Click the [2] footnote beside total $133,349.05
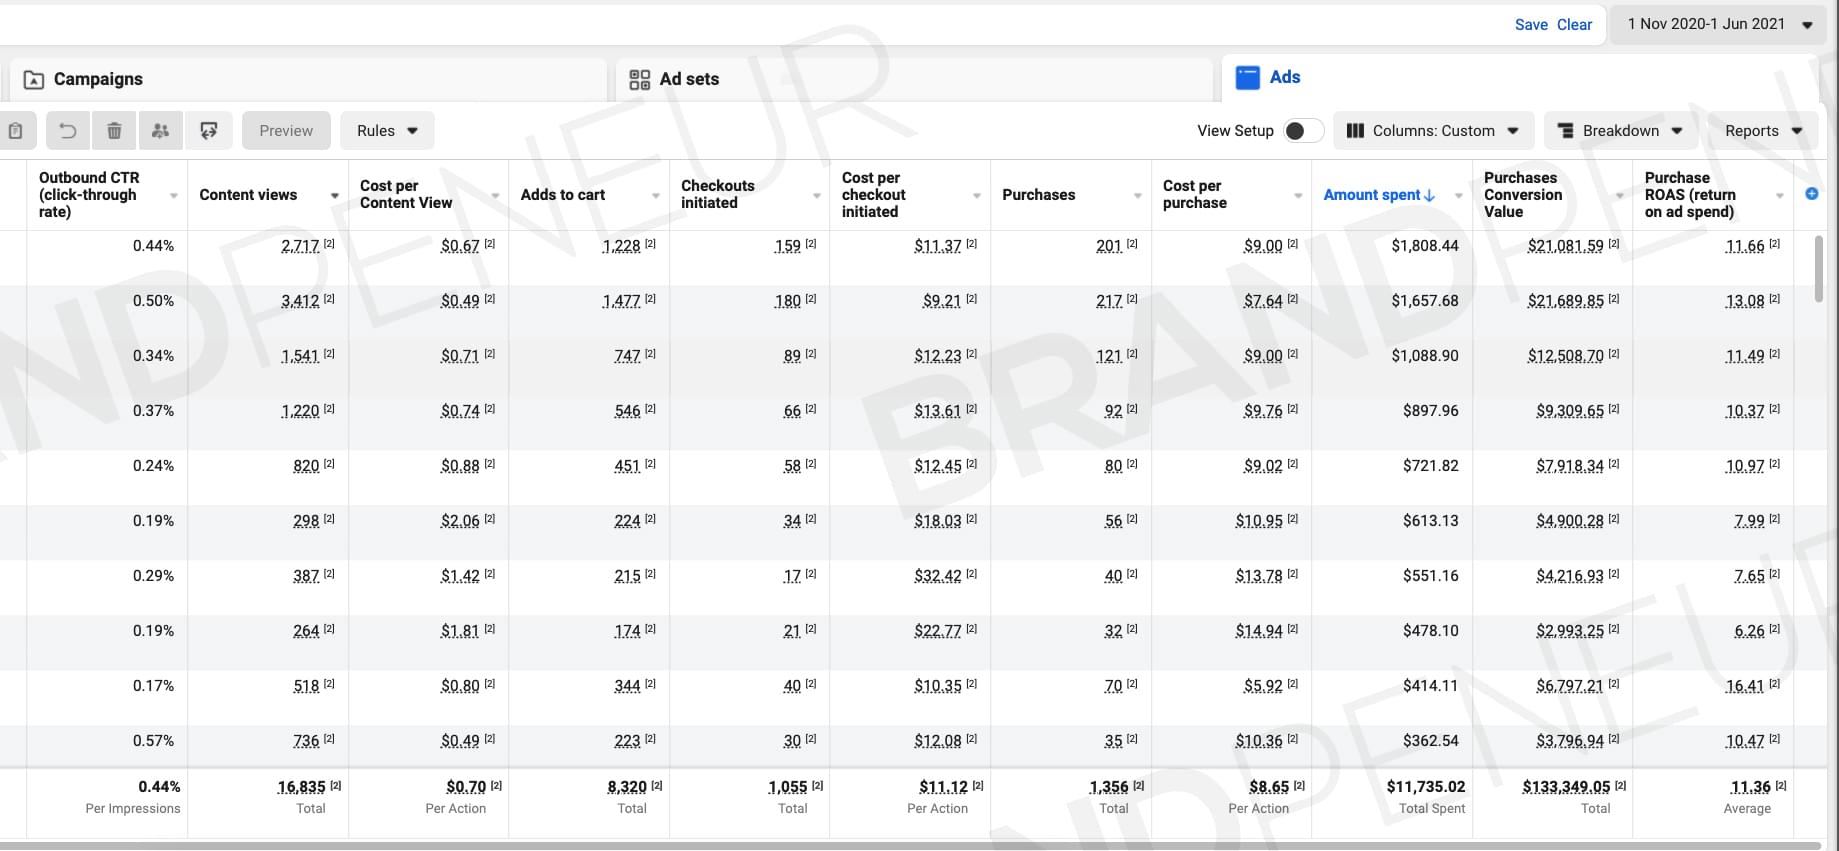Screen dimensions: 1839x851 tap(1621, 786)
